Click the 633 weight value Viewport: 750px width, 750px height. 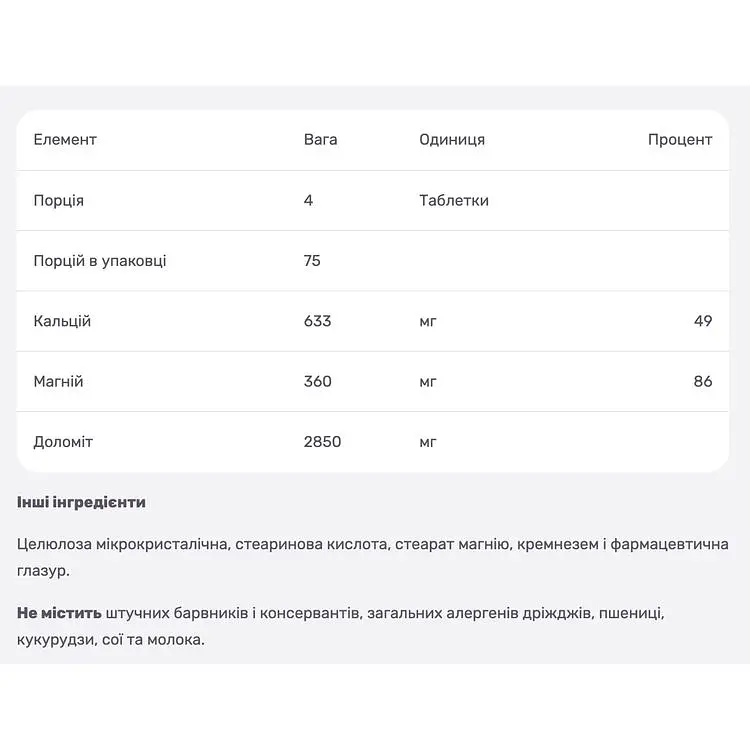click(x=318, y=321)
